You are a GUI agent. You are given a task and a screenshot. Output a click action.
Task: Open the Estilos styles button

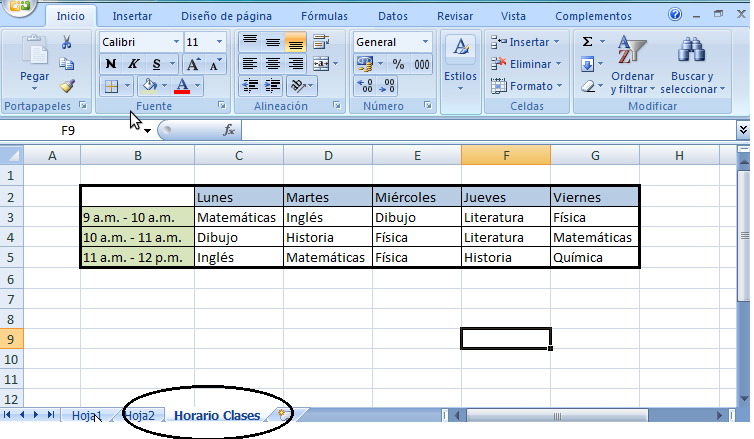(x=460, y=62)
